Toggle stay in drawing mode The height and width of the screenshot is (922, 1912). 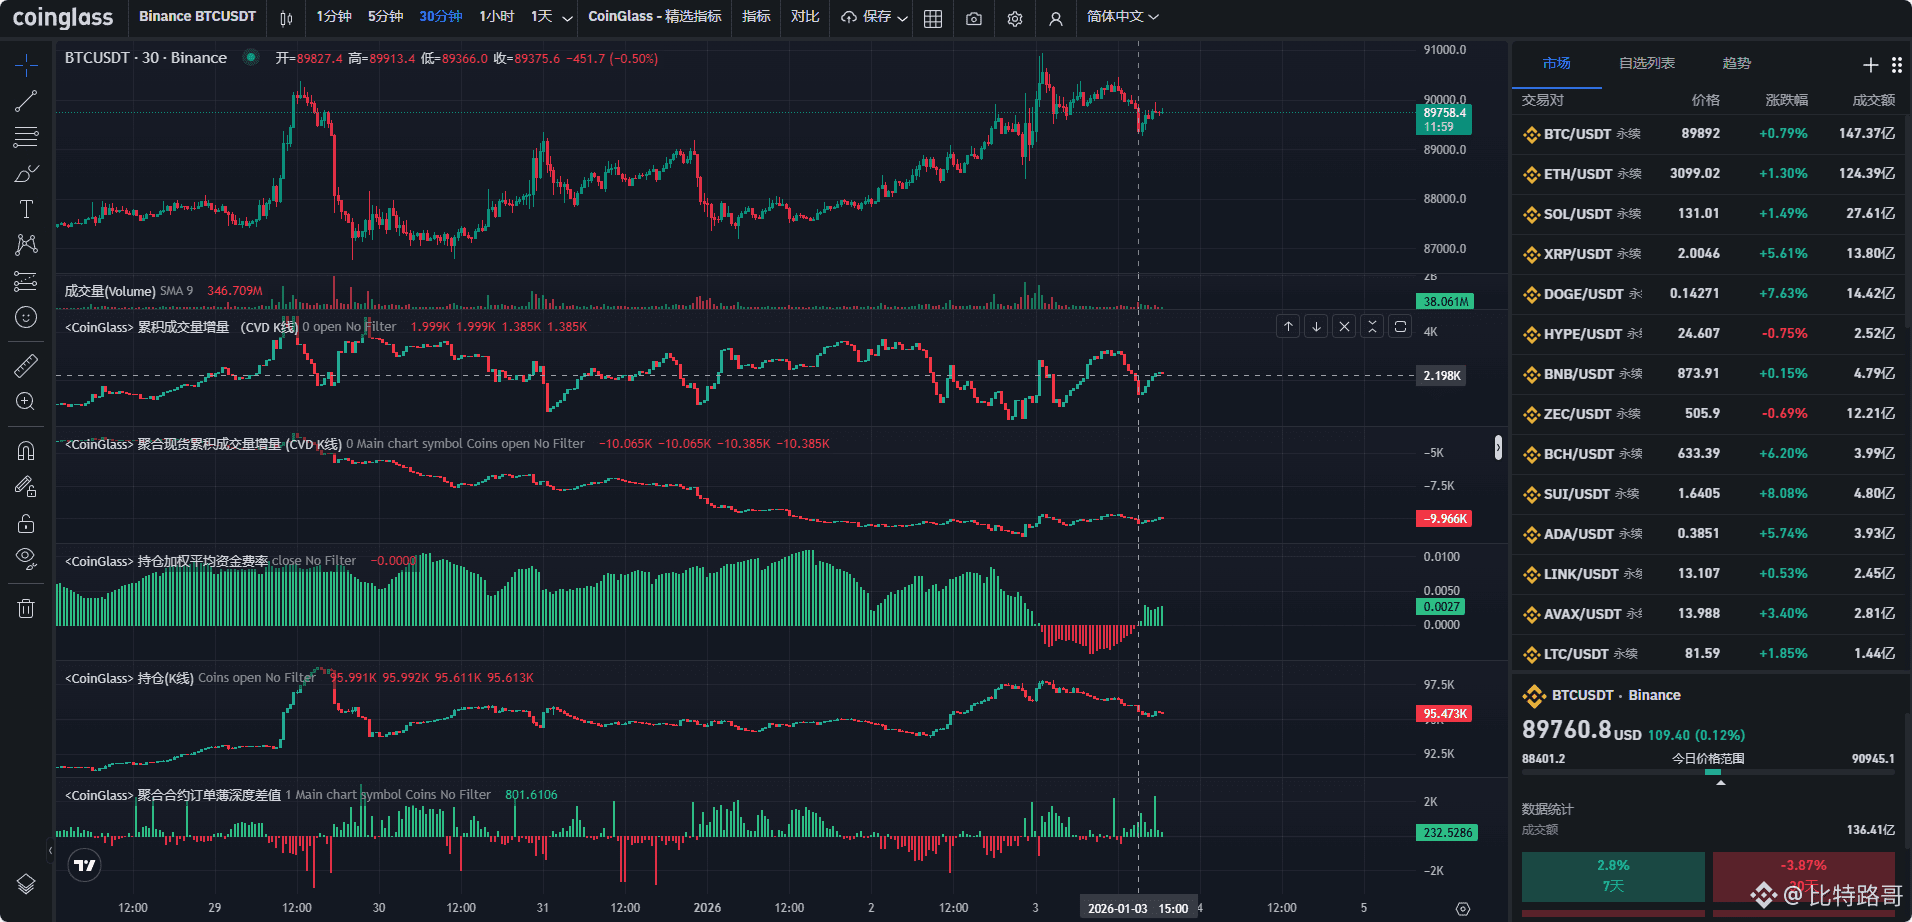(x=26, y=487)
